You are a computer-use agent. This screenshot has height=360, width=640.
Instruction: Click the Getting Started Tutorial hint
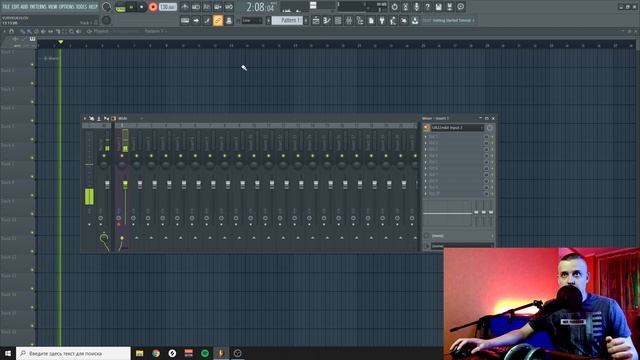(x=453, y=20)
